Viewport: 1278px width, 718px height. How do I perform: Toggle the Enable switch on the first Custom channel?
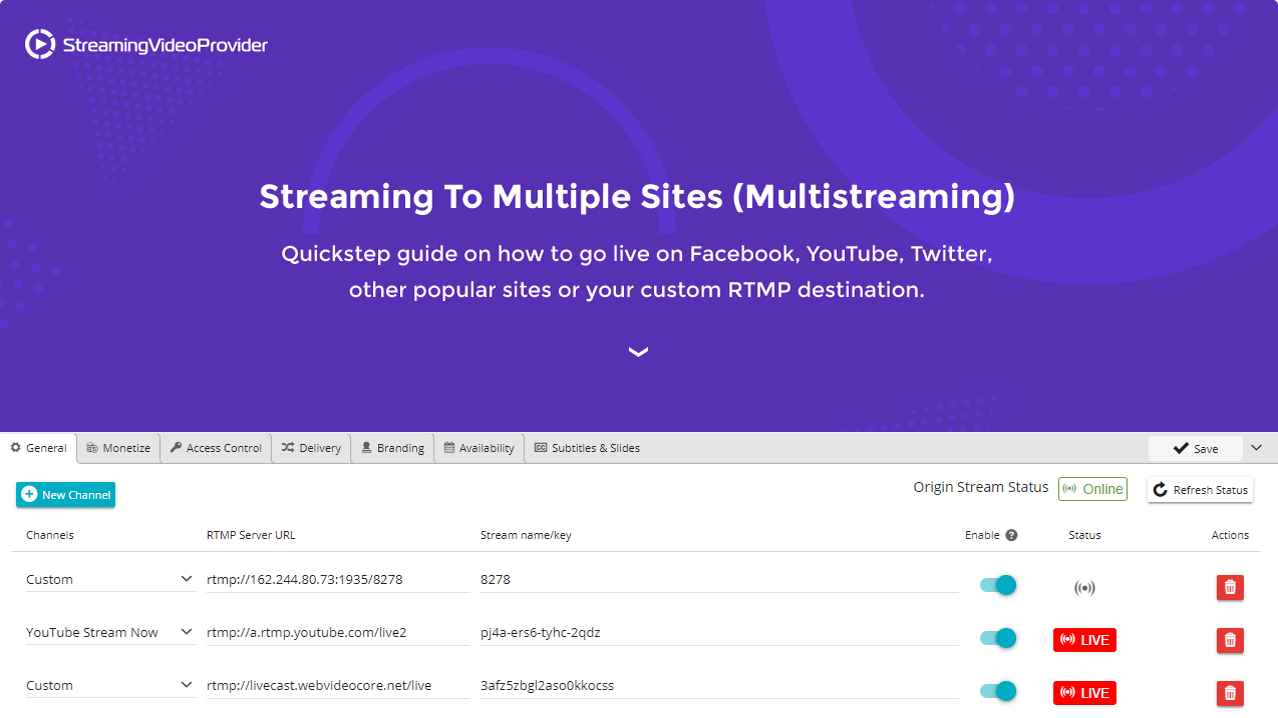click(996, 585)
